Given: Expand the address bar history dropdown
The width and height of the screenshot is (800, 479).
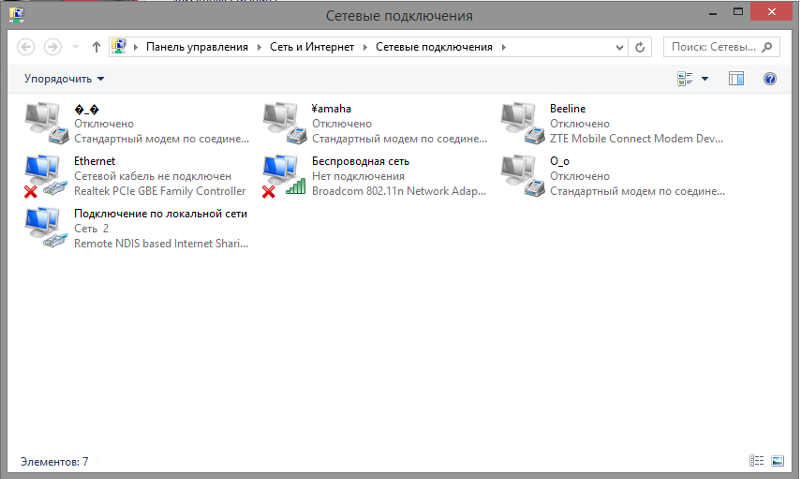Looking at the screenshot, I should pyautogui.click(x=619, y=47).
